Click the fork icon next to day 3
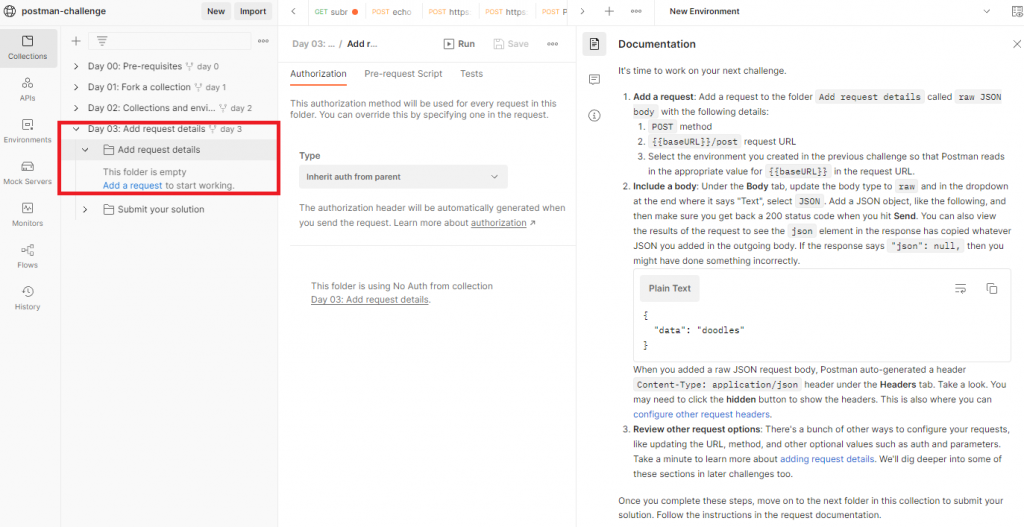The height and width of the screenshot is (527, 1024). [212, 129]
